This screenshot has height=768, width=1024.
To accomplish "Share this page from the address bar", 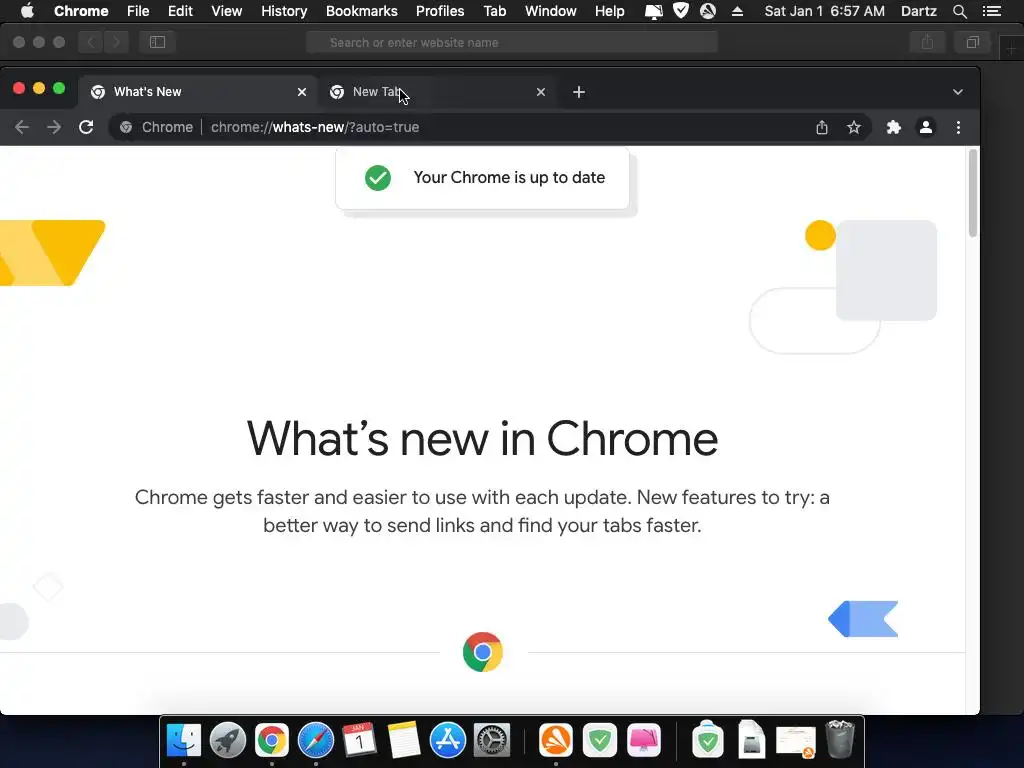I will [x=822, y=127].
